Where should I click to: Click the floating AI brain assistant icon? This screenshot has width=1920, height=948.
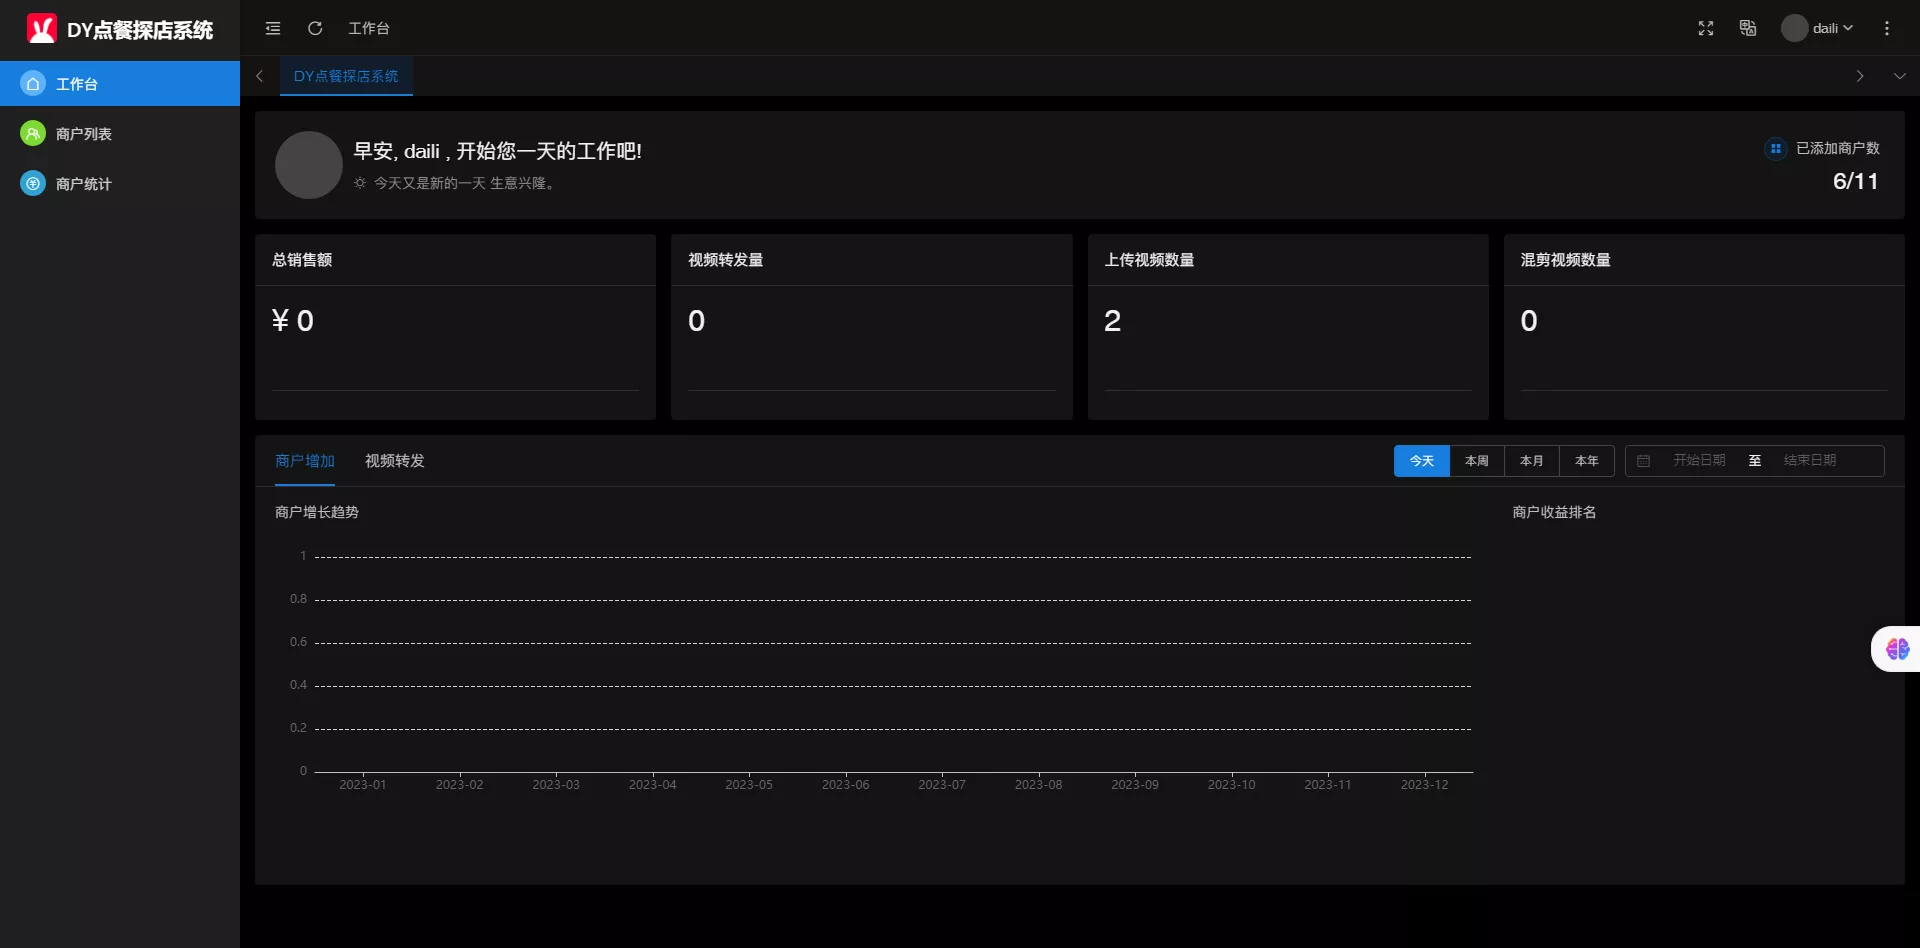(1897, 649)
